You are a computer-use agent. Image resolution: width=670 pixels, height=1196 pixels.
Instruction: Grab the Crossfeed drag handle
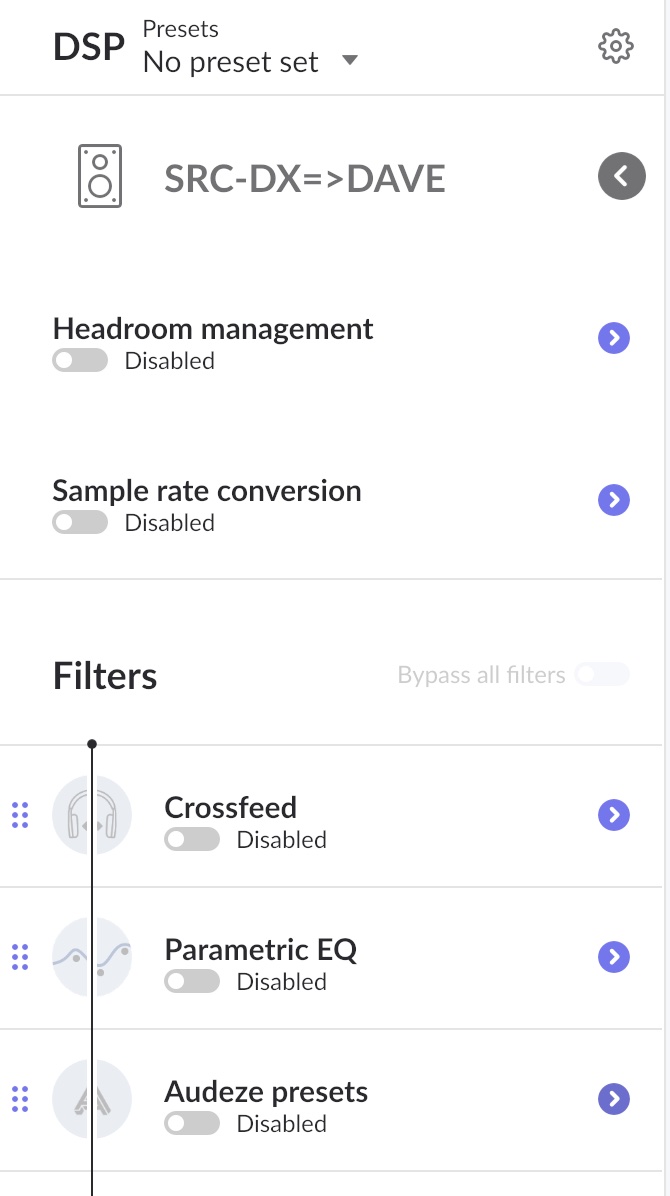19,815
